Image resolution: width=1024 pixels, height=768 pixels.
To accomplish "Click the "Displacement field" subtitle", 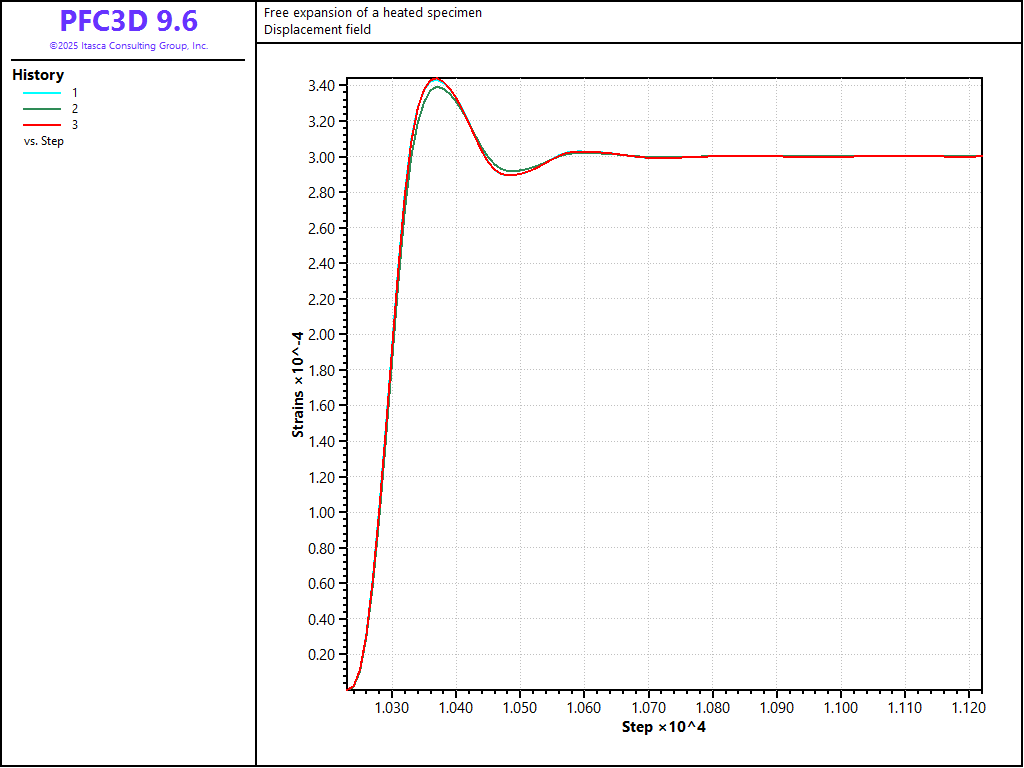I will pos(317,29).
